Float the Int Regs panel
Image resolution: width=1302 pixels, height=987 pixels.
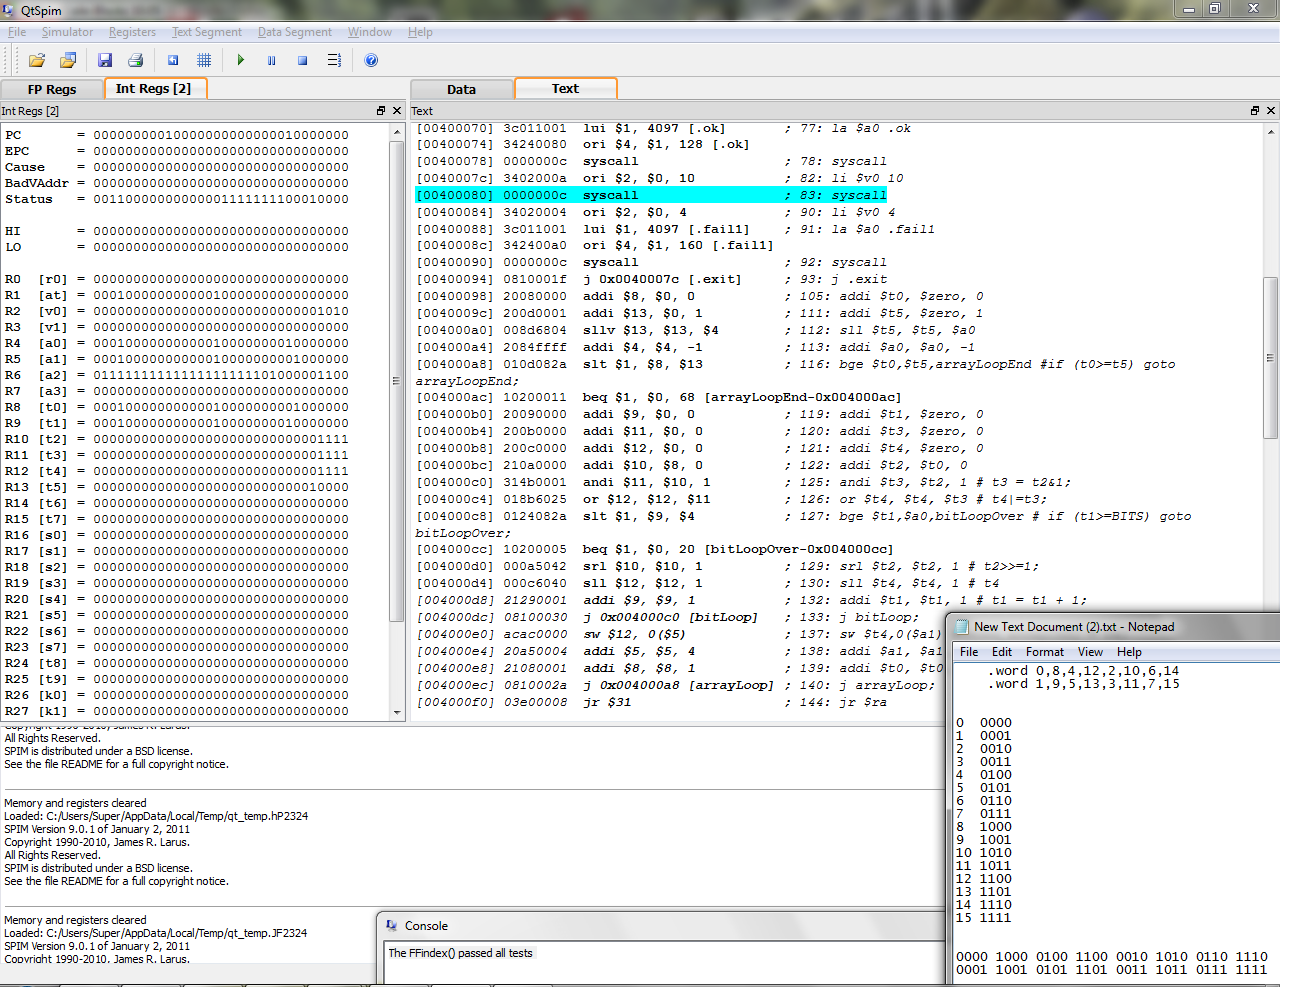[381, 111]
